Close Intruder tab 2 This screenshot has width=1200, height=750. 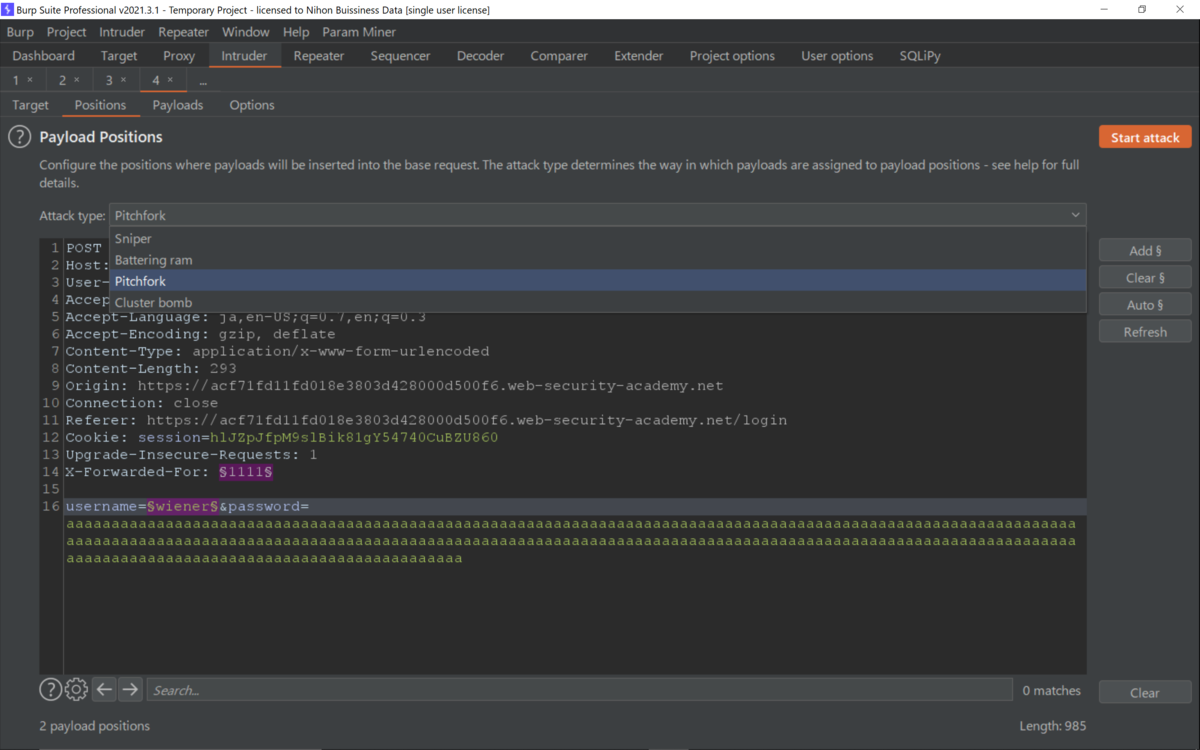tap(77, 80)
